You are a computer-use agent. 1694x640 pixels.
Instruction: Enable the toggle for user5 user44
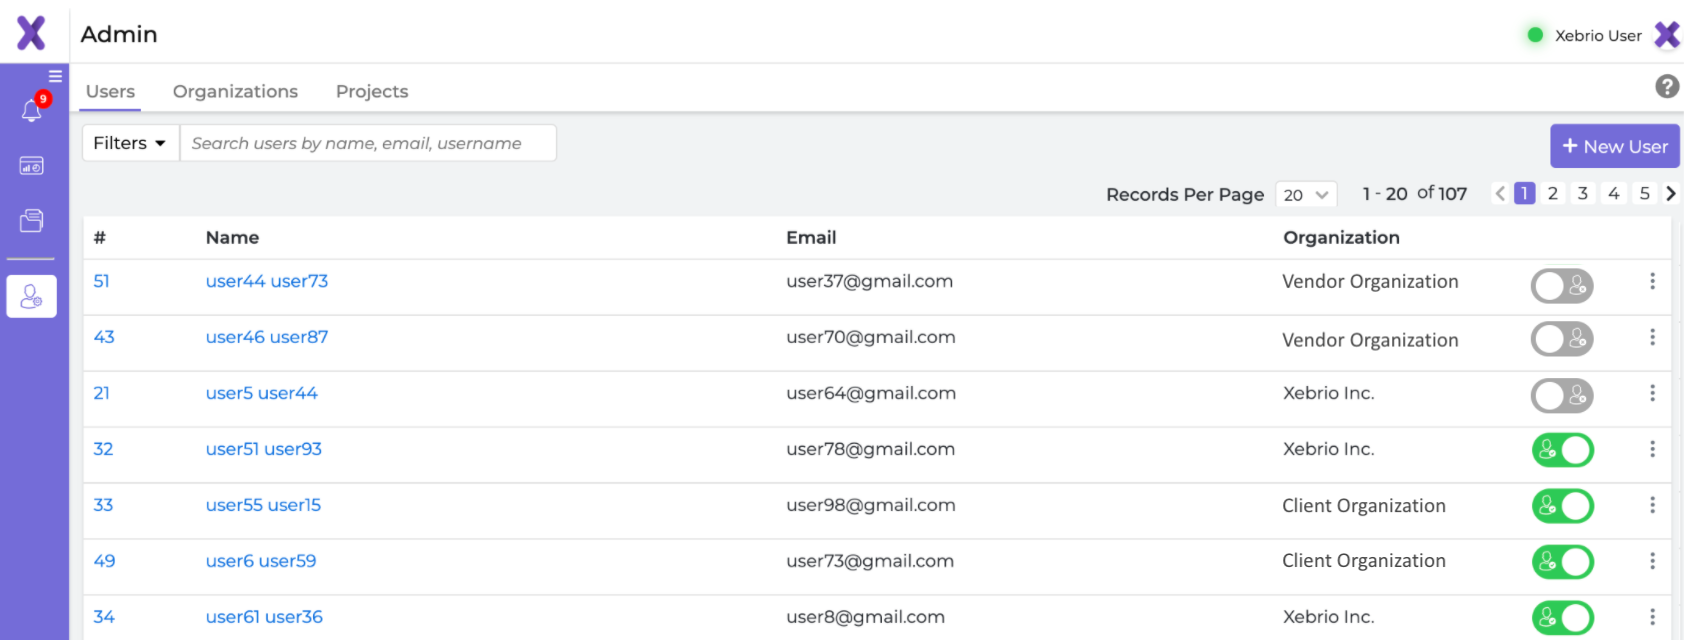pos(1562,396)
